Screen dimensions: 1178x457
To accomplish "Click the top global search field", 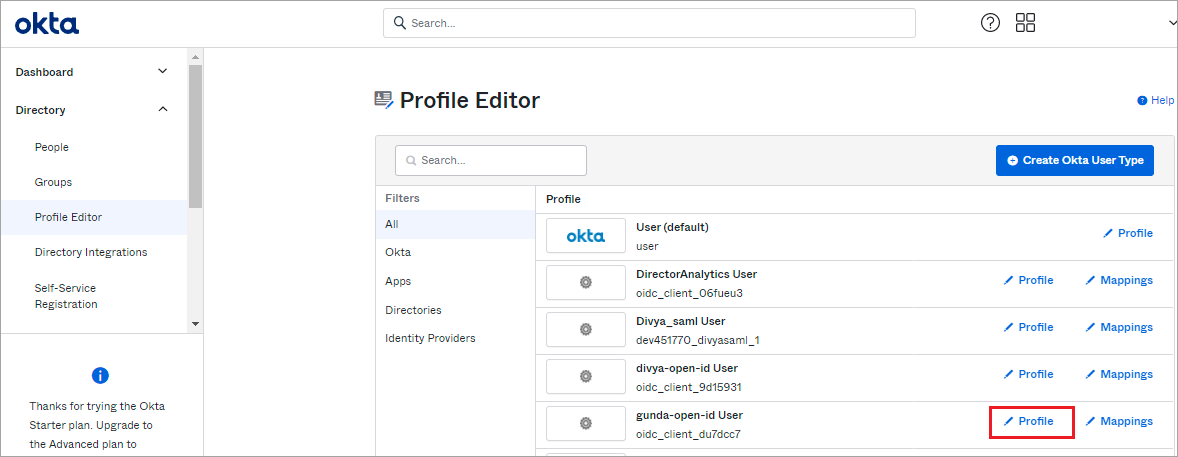I will [x=649, y=23].
